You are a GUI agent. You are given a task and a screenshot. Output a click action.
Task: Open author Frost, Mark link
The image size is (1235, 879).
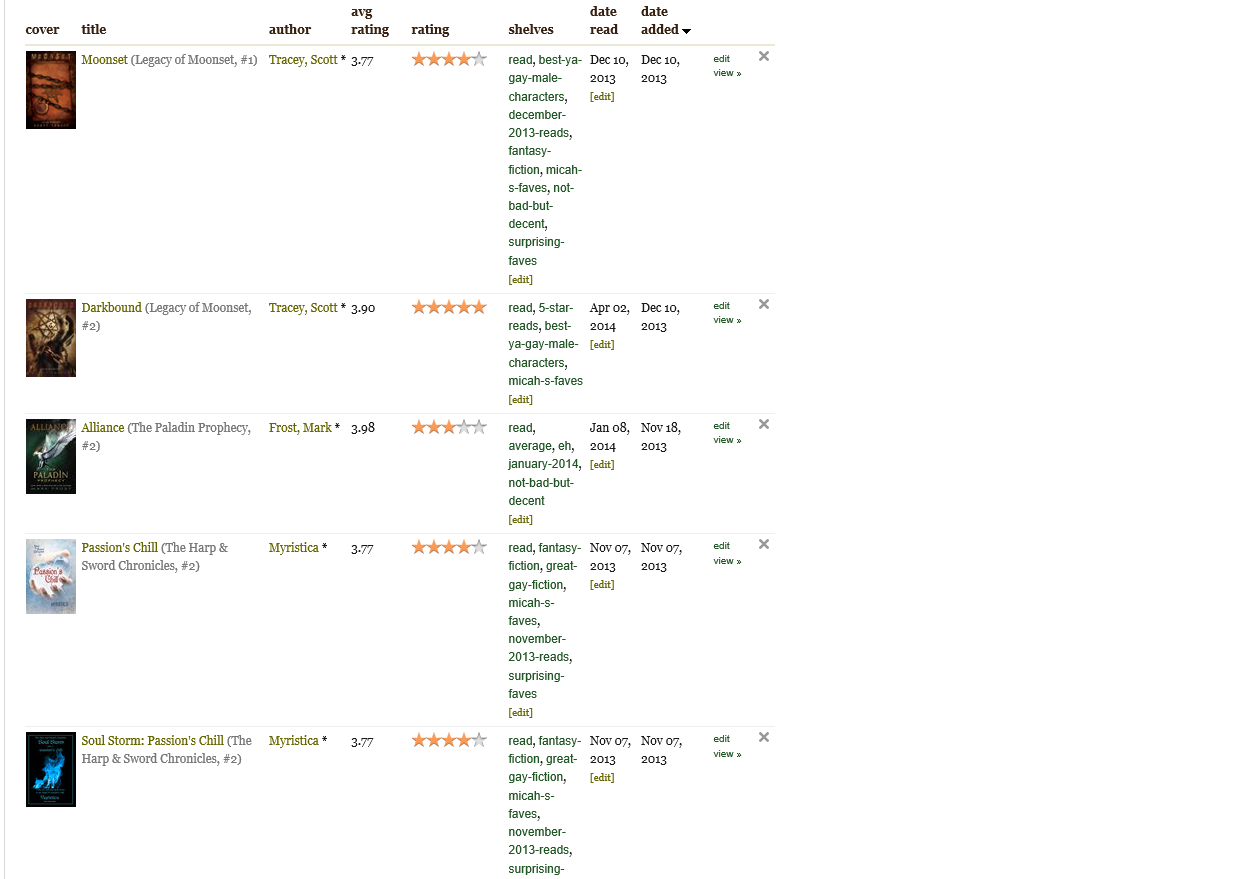300,428
